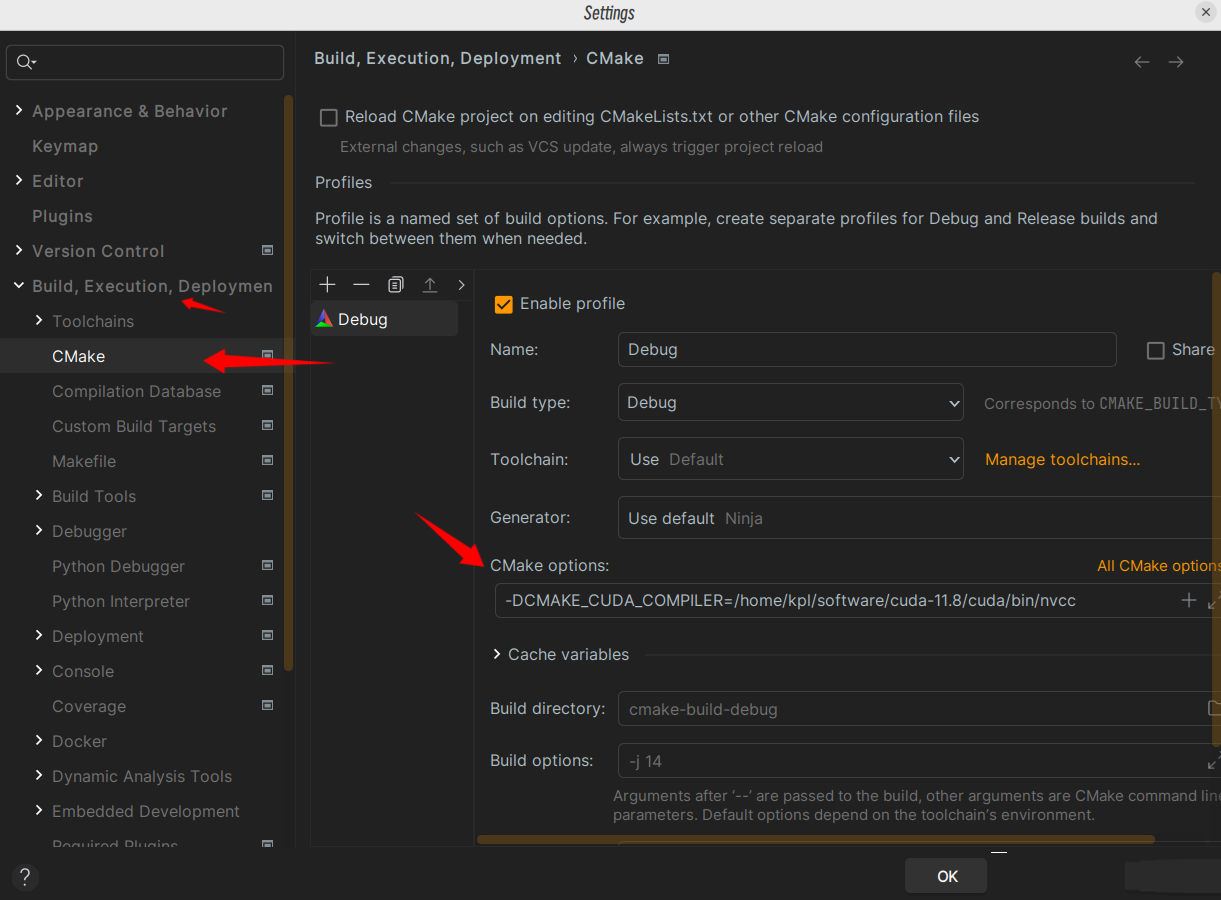Click Build, Execution, Deployment breadcrumb
This screenshot has height=900, width=1221.
[x=438, y=59]
